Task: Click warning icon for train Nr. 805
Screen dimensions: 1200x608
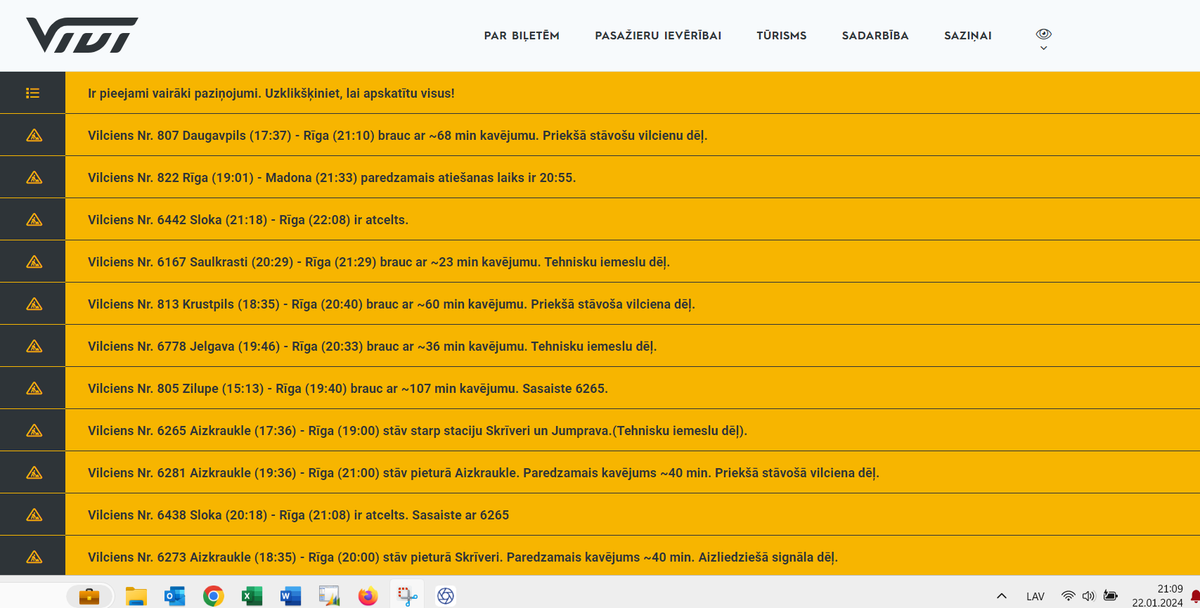Action: click(33, 388)
